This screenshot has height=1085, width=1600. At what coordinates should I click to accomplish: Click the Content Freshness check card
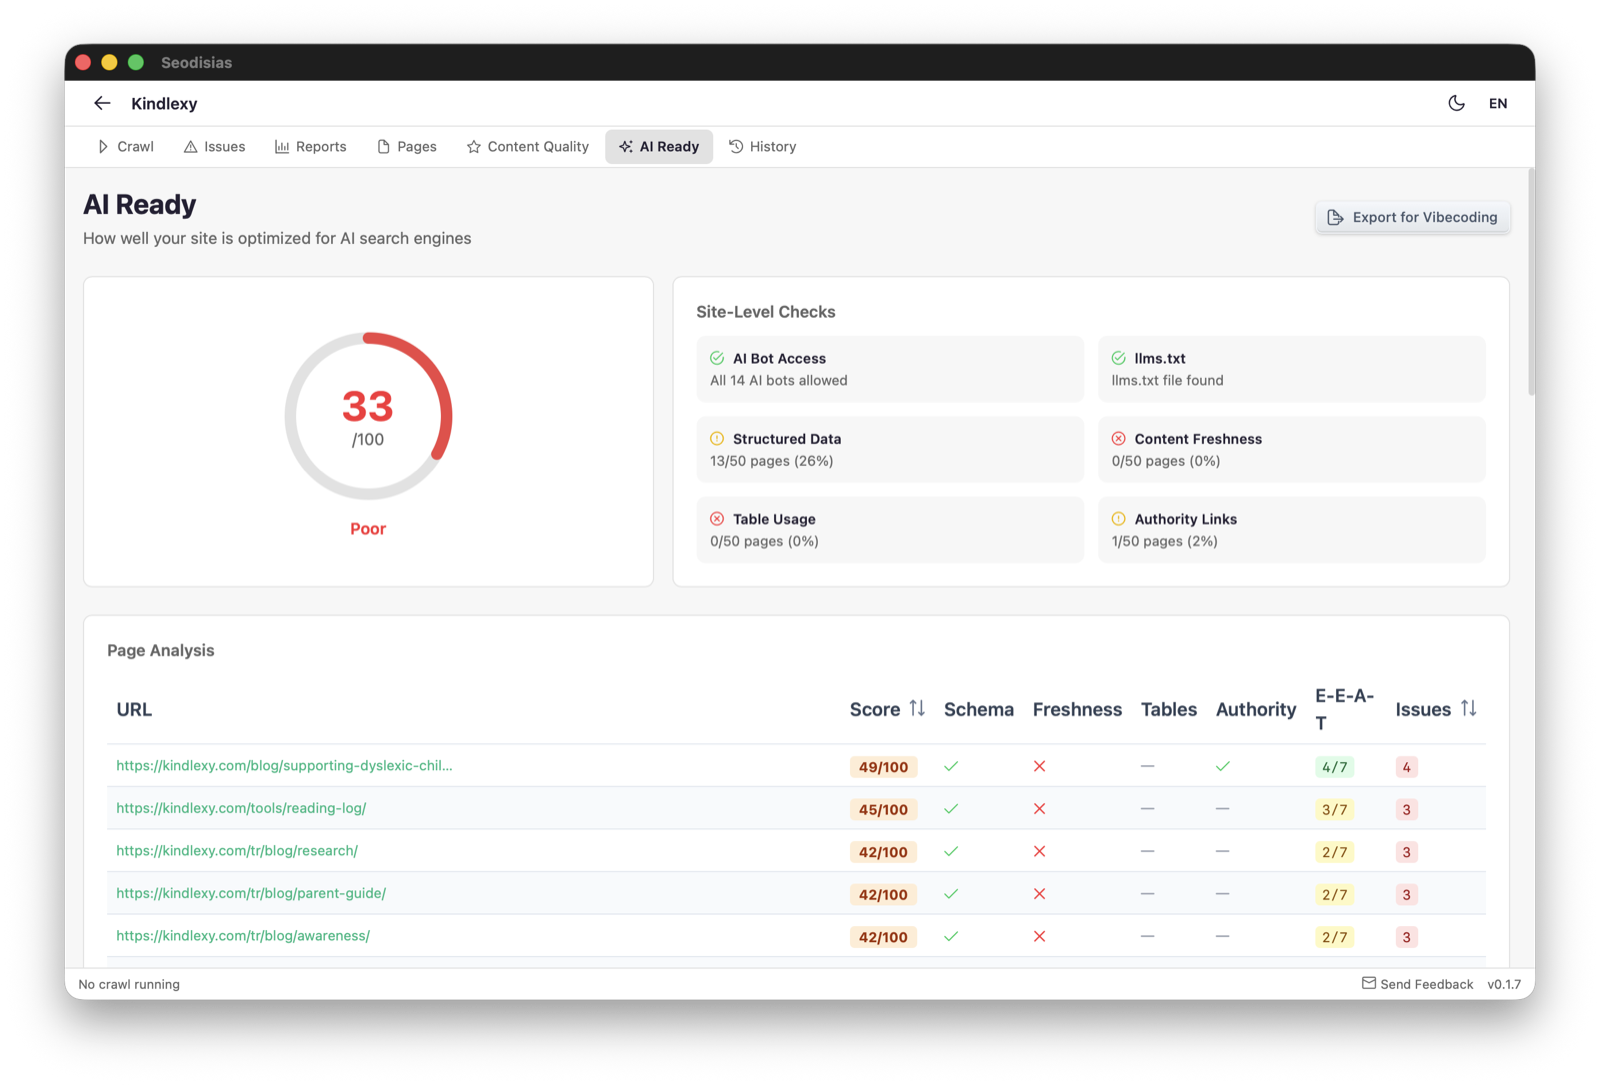point(1292,449)
